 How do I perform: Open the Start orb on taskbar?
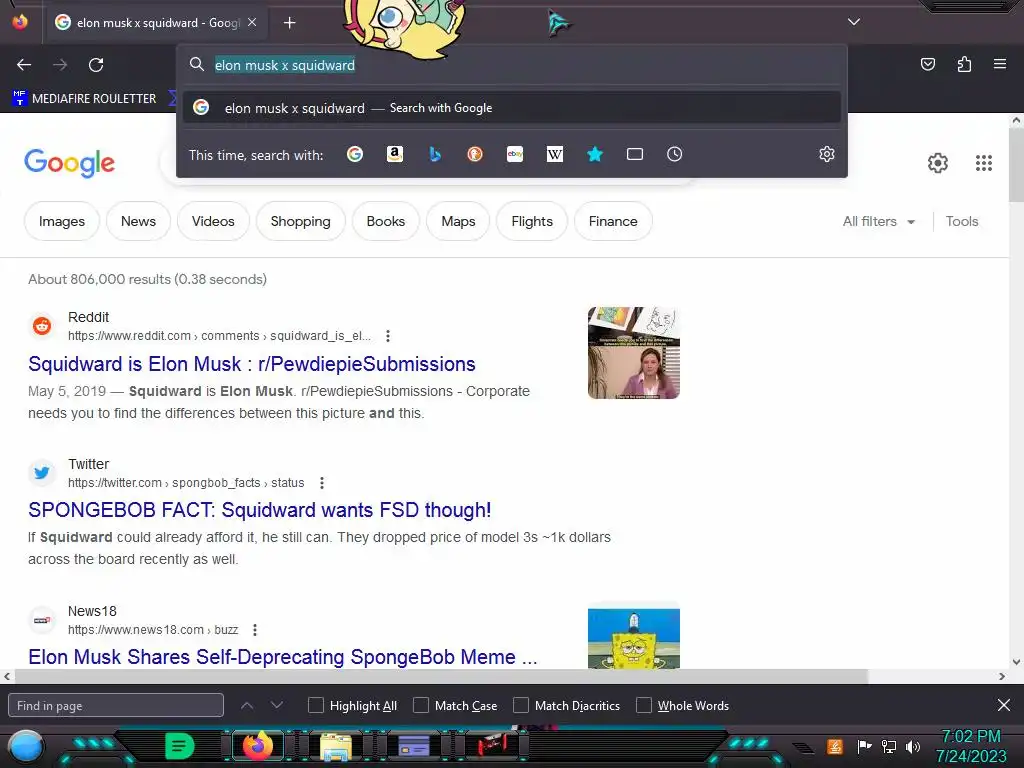coord(25,748)
